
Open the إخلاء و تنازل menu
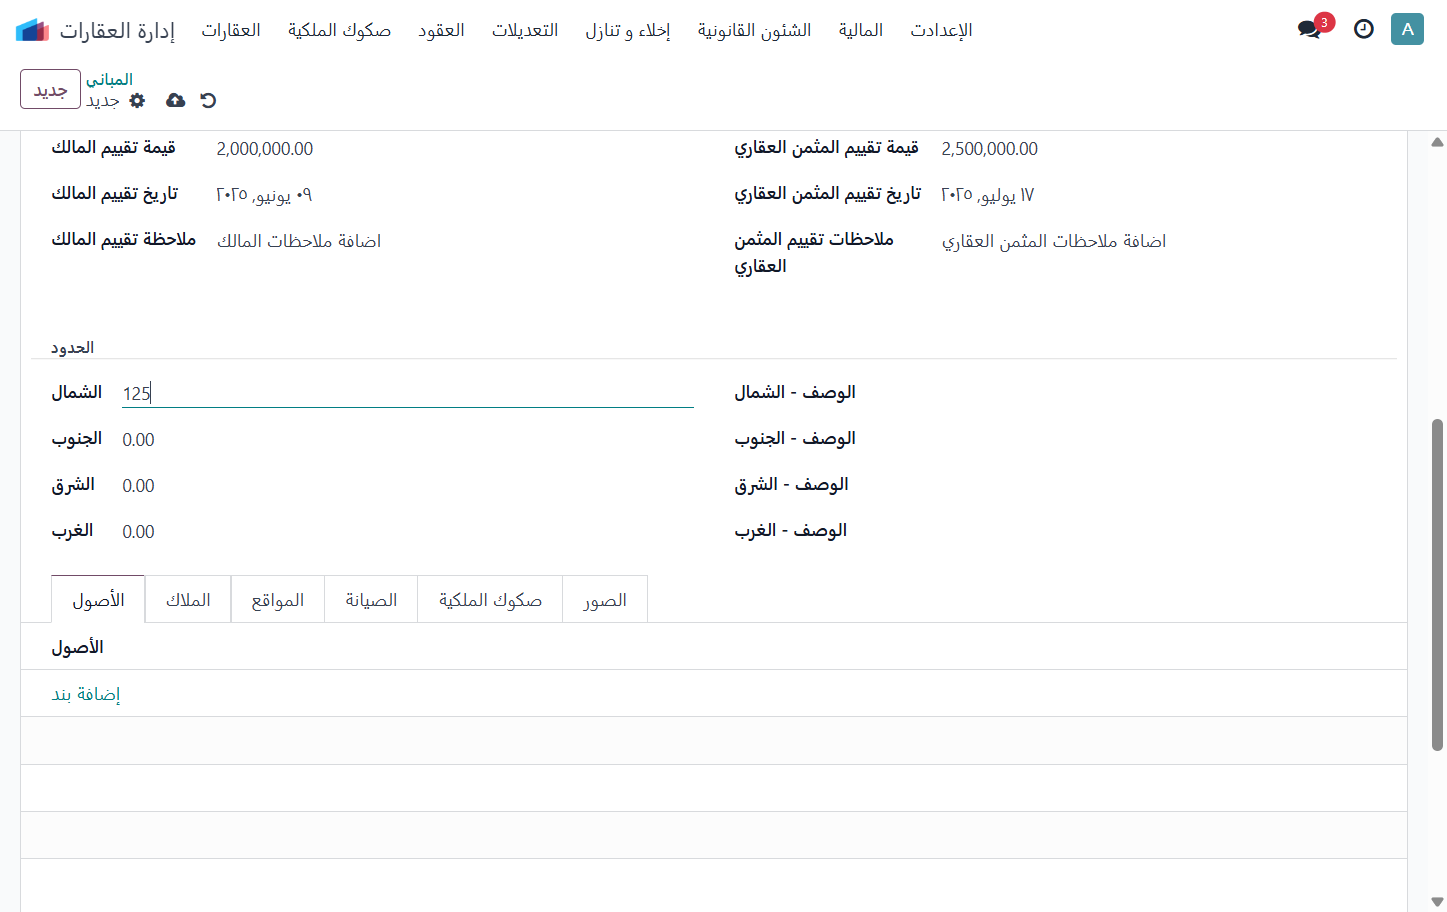[x=628, y=30]
